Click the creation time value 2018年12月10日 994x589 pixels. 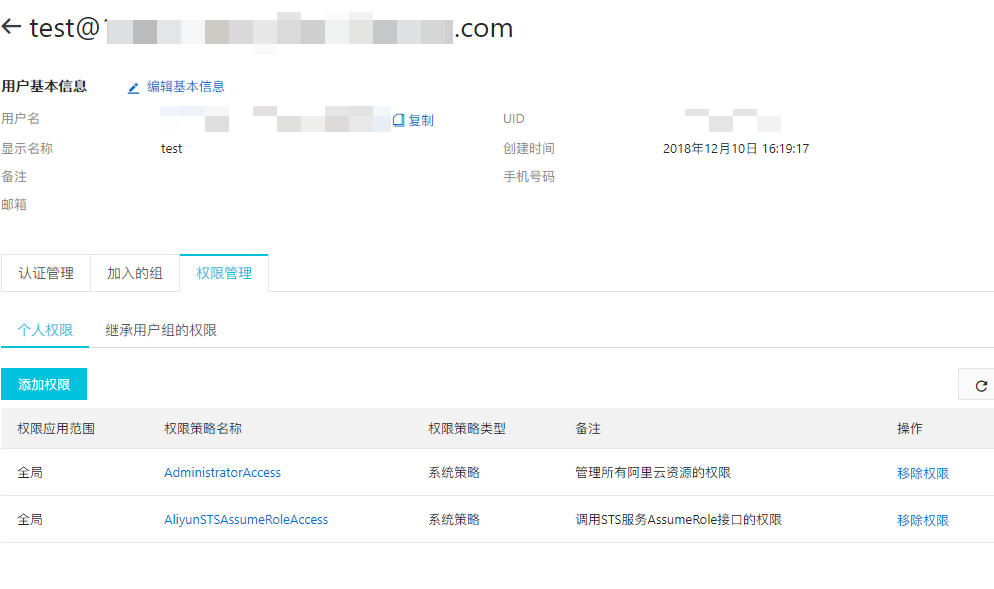735,149
